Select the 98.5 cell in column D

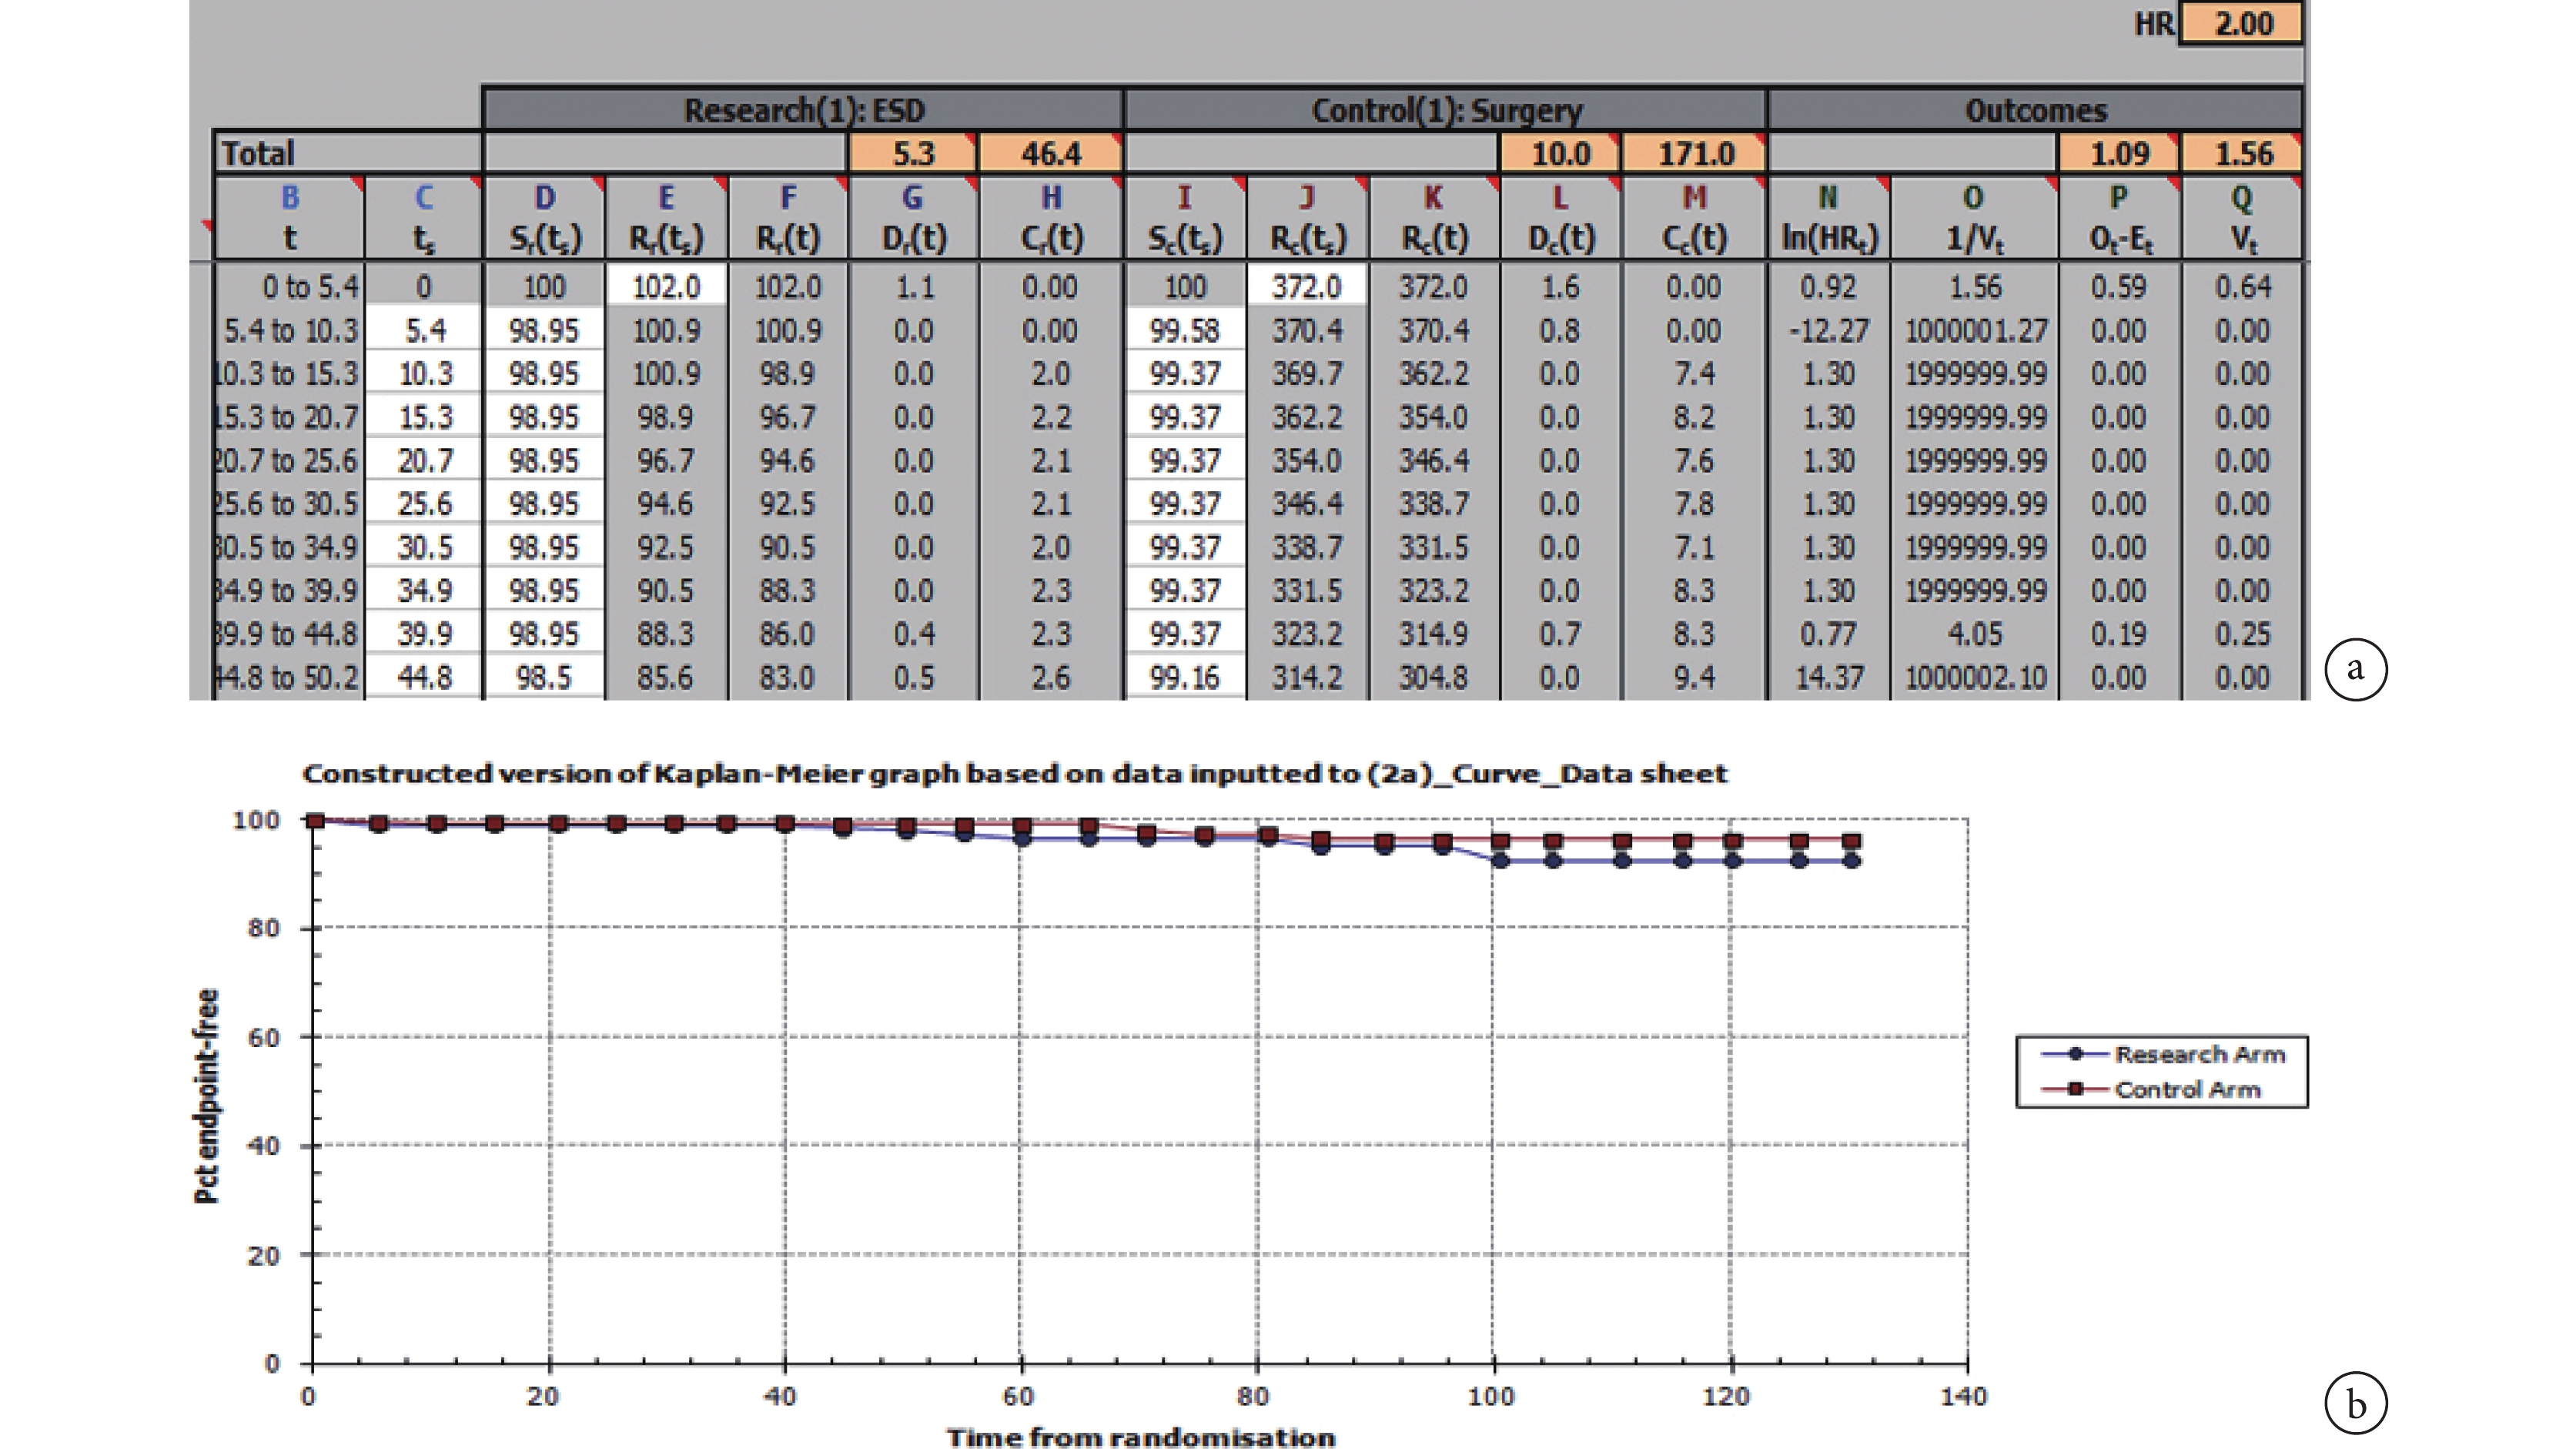[x=545, y=677]
